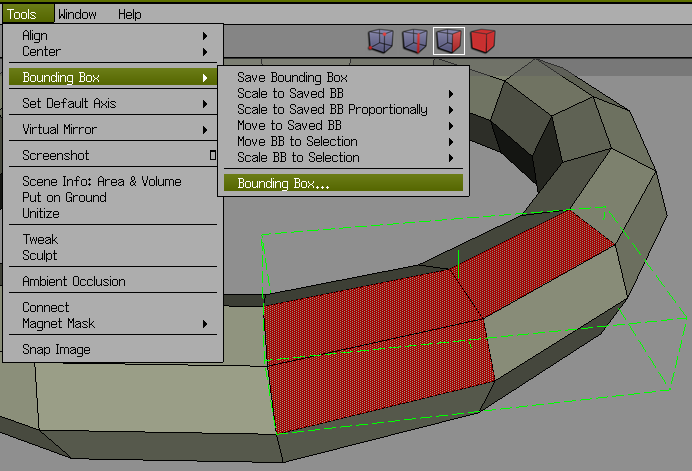Choose Sculpt from the Tools menu
This screenshot has width=692, height=471.
tap(113, 255)
